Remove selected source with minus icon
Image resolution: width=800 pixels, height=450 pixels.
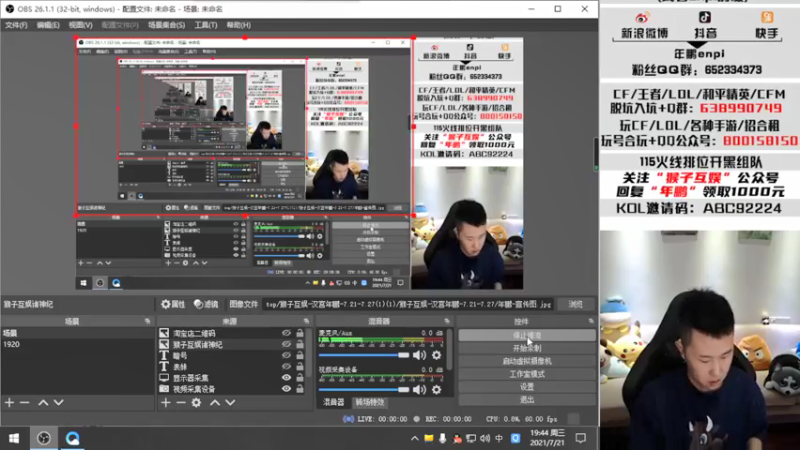click(181, 403)
